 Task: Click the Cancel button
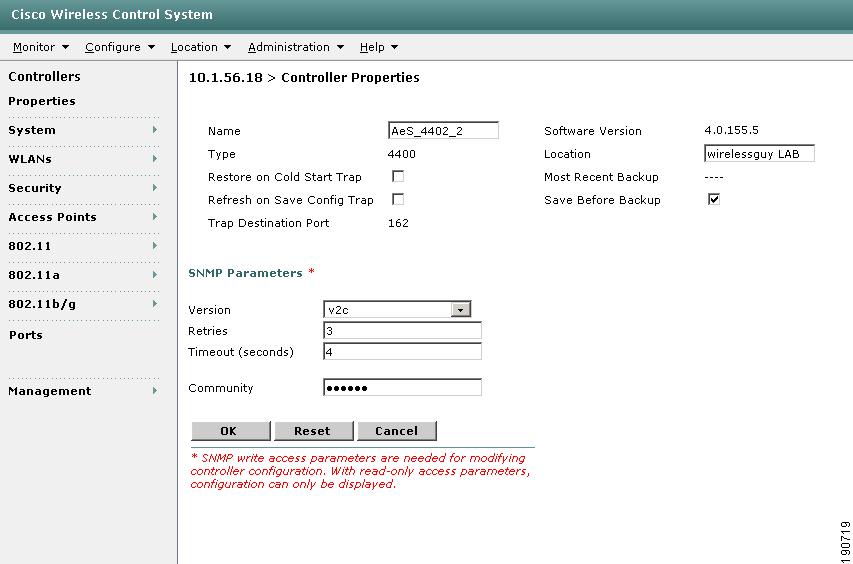[x=397, y=431]
